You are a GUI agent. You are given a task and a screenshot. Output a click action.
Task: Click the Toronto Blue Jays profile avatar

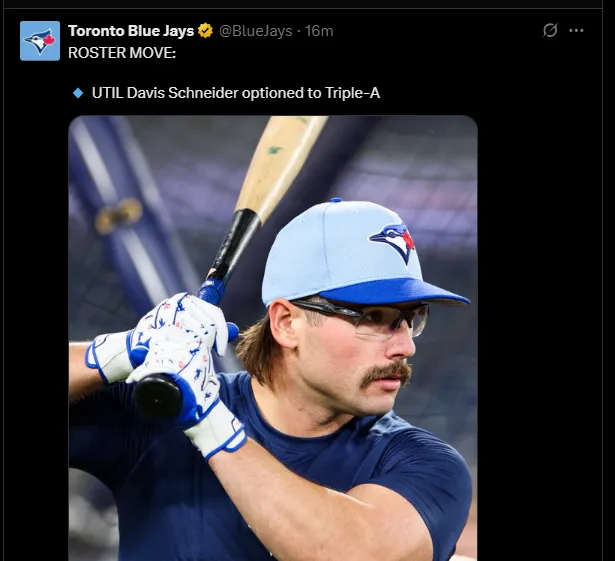(x=40, y=41)
